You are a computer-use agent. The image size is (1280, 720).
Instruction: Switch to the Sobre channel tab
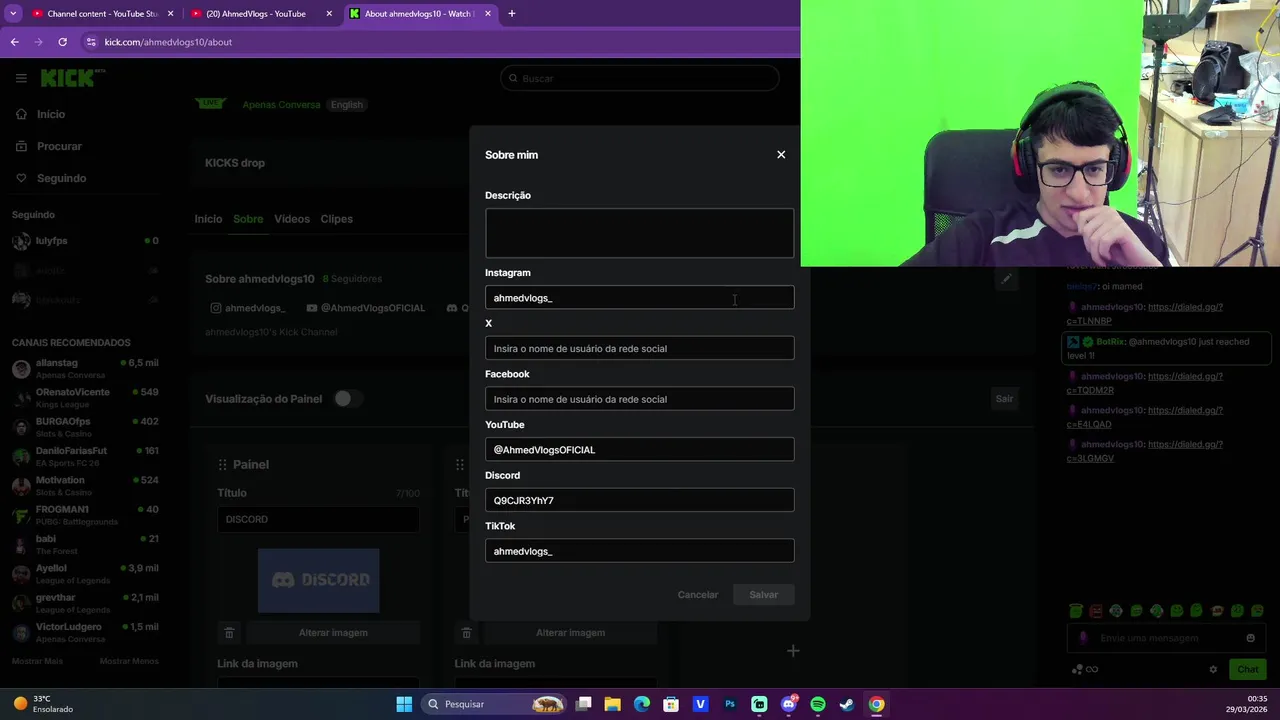click(248, 219)
